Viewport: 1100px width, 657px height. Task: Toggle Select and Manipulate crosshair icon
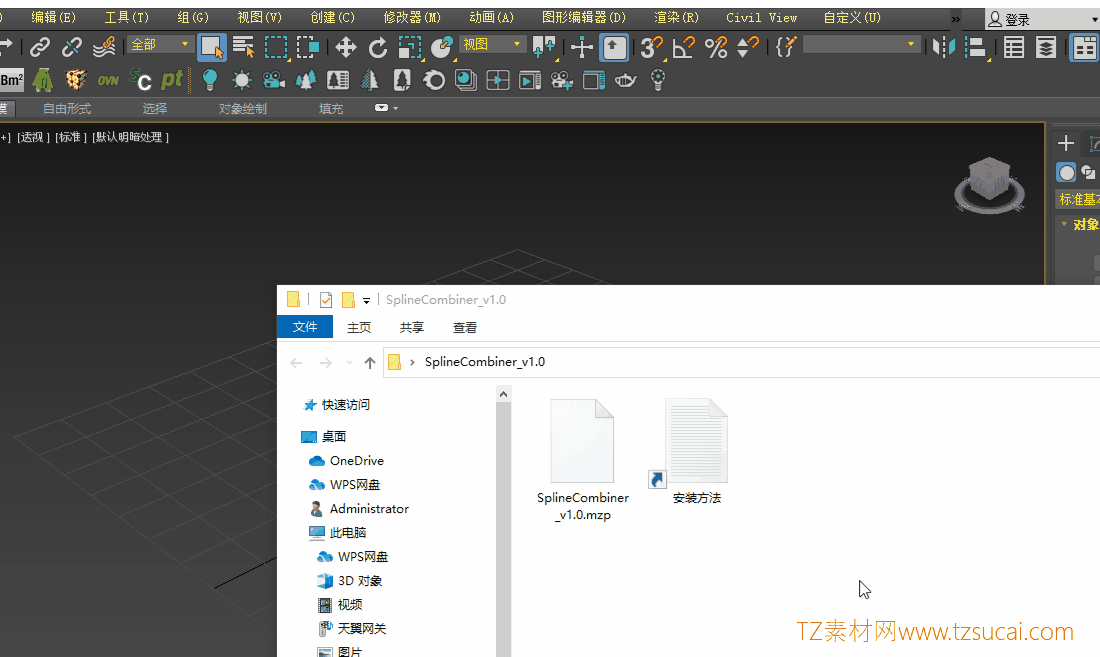(582, 47)
